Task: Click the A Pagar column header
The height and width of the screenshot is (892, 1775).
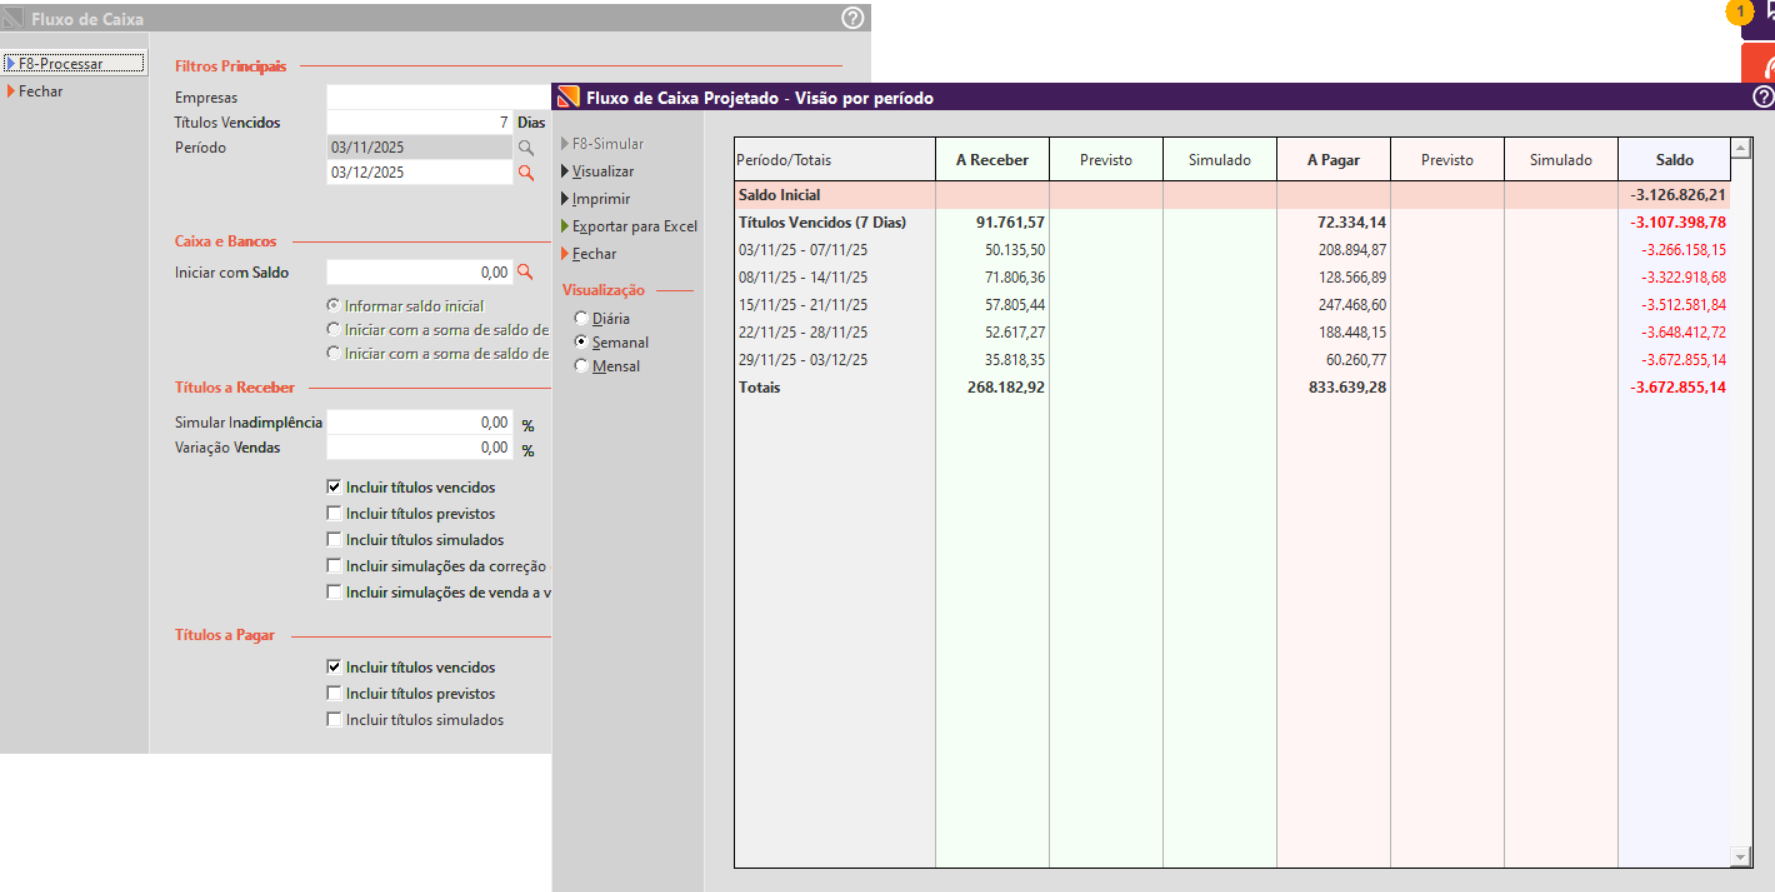Action: (x=1333, y=160)
